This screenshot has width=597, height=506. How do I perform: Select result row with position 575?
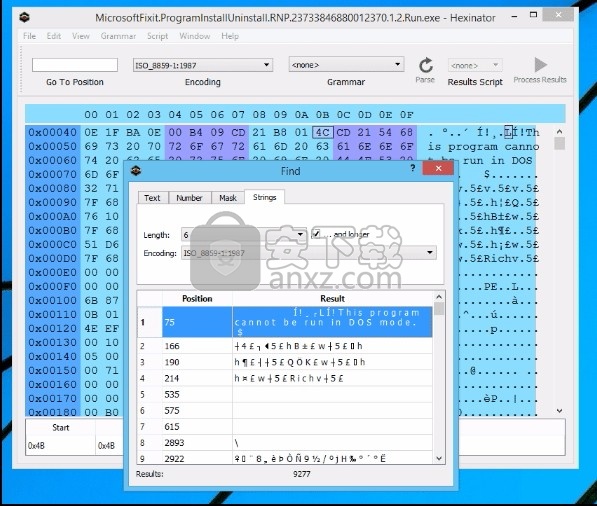285,410
